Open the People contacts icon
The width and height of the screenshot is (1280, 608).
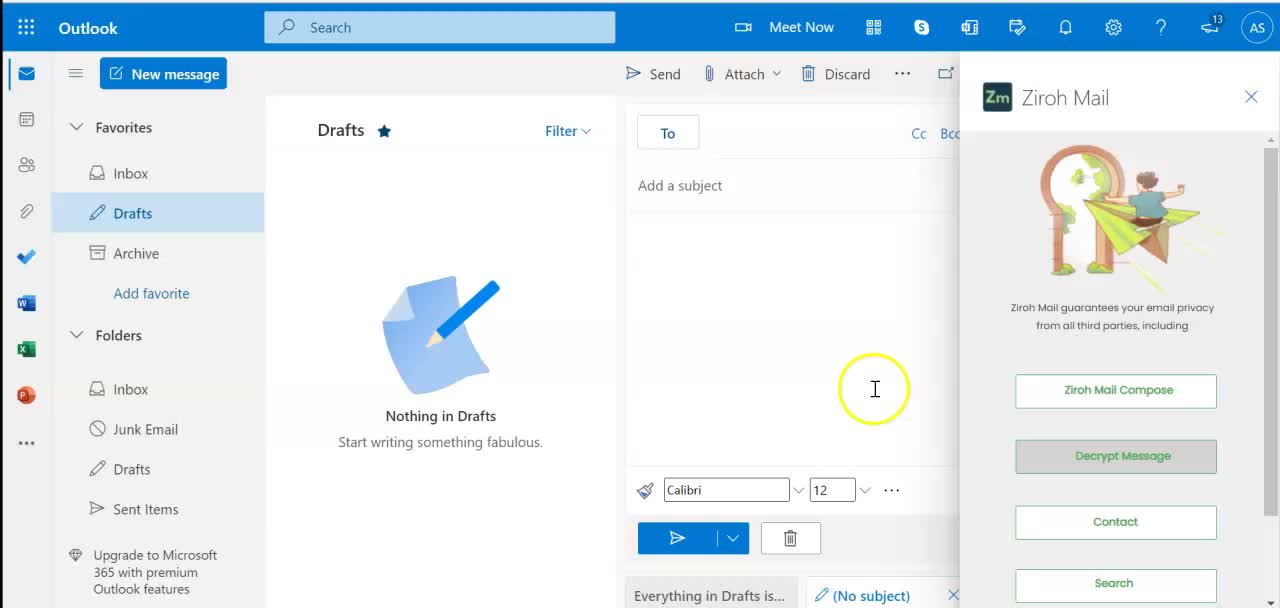pos(27,165)
